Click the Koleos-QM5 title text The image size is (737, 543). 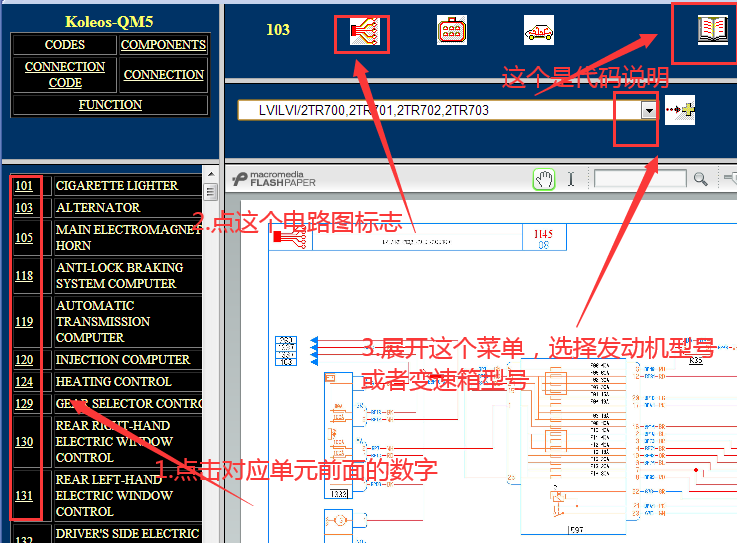pos(109,22)
